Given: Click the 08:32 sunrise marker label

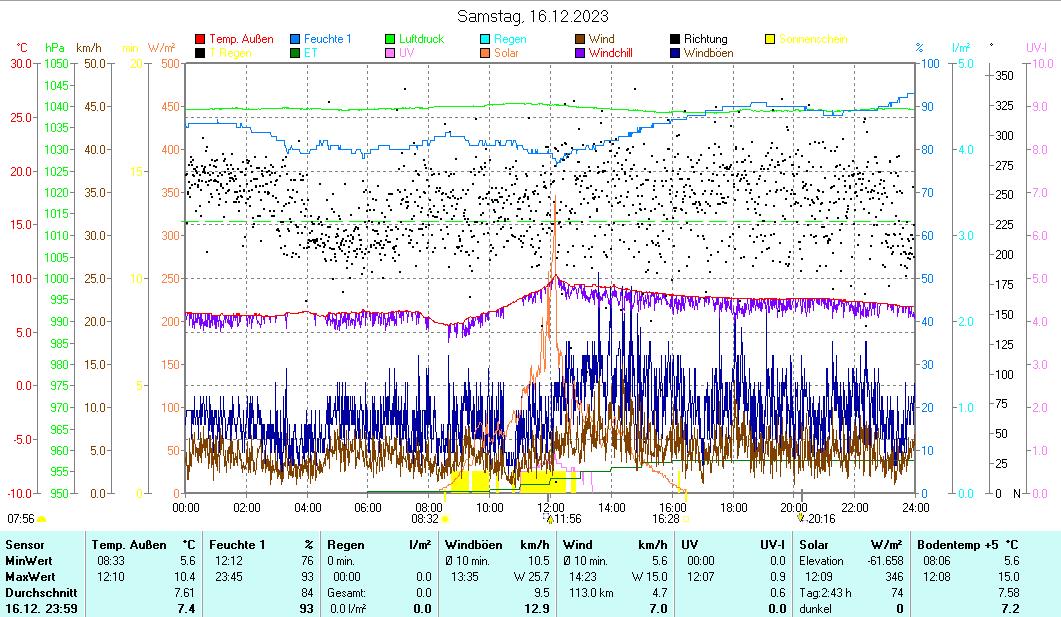Looking at the screenshot, I should point(425,519).
